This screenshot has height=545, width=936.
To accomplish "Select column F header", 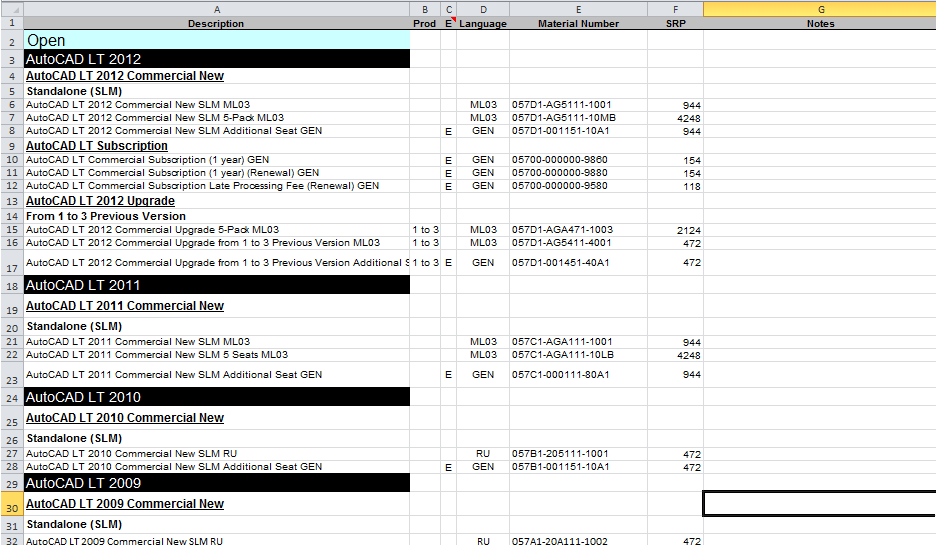I will 675,9.
